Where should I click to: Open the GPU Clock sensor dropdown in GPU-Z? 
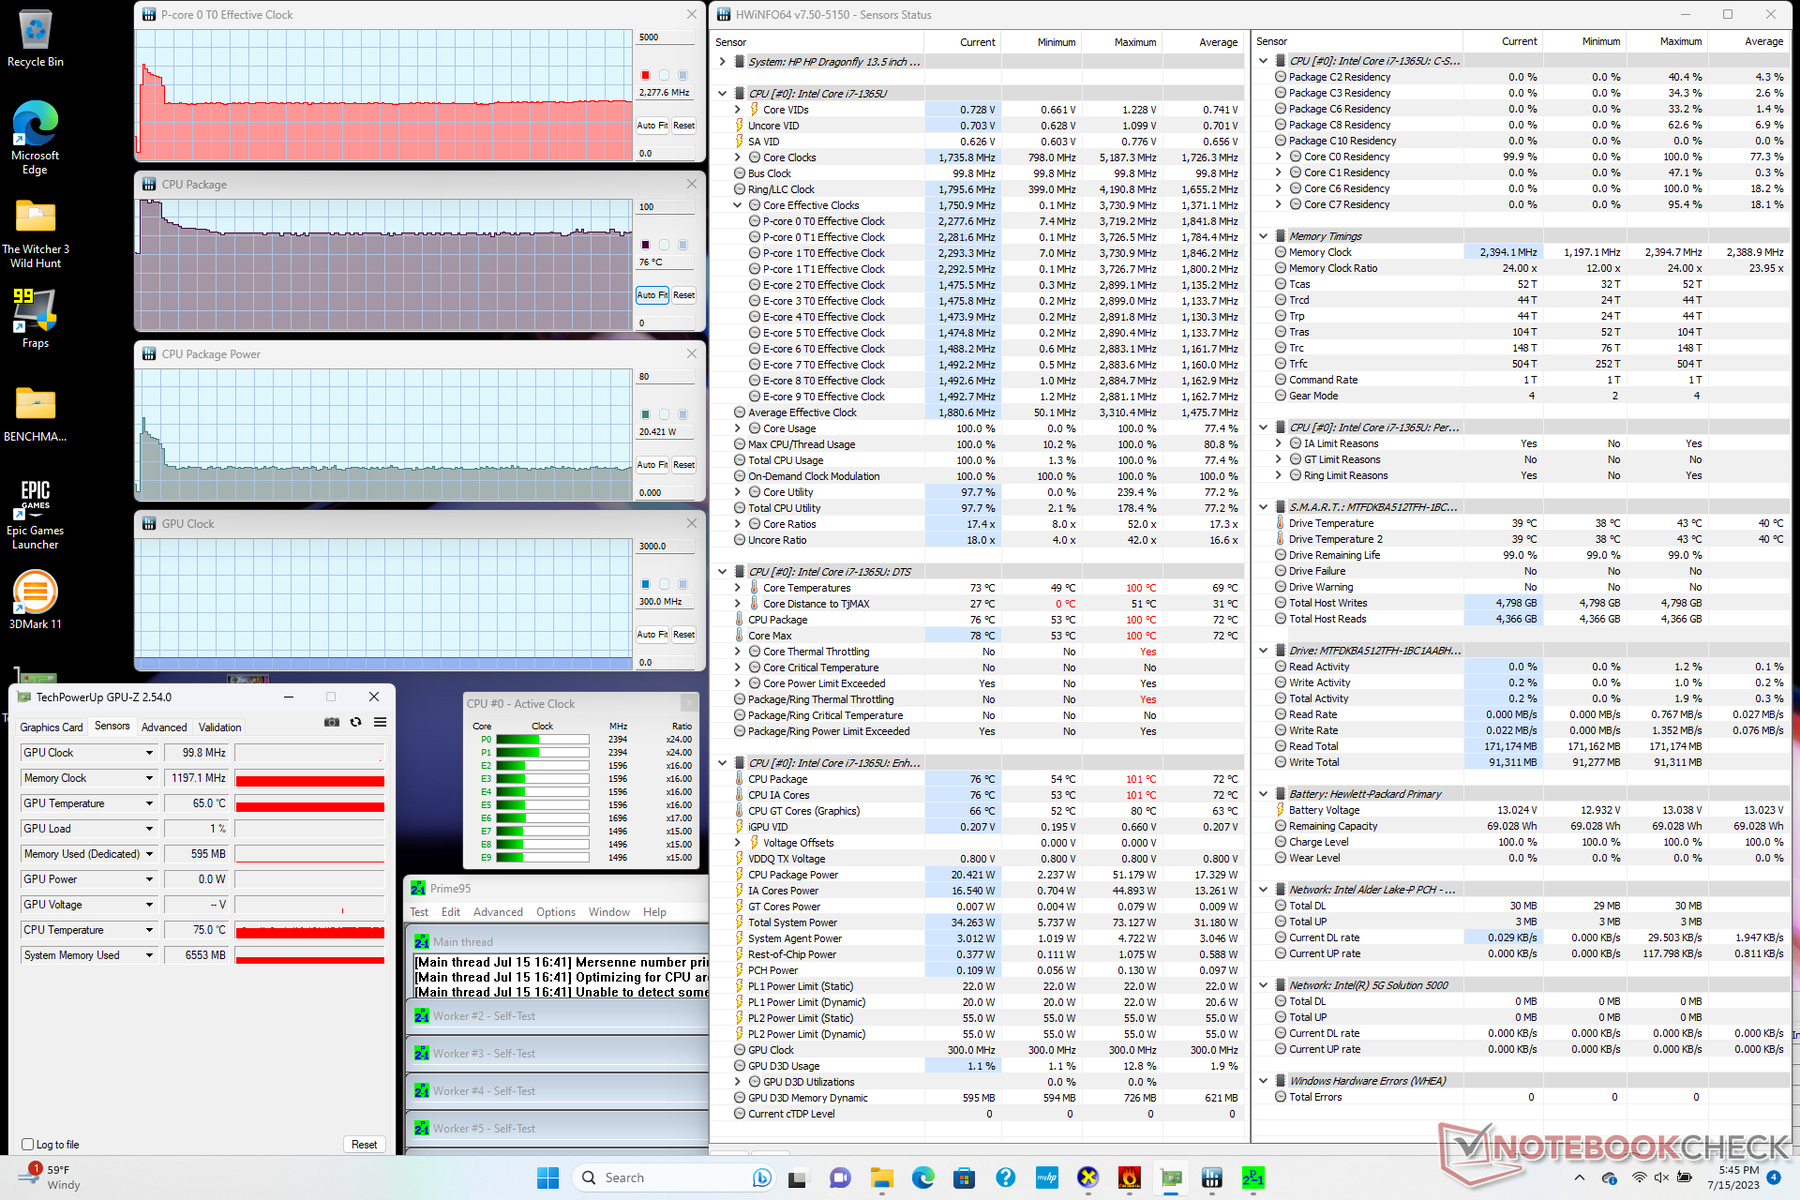(149, 753)
